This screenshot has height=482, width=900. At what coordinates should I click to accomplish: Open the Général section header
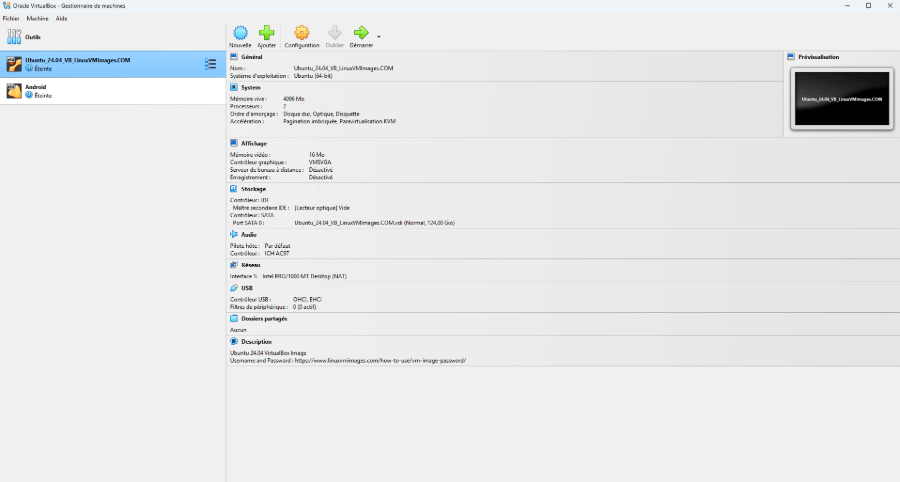(251, 57)
